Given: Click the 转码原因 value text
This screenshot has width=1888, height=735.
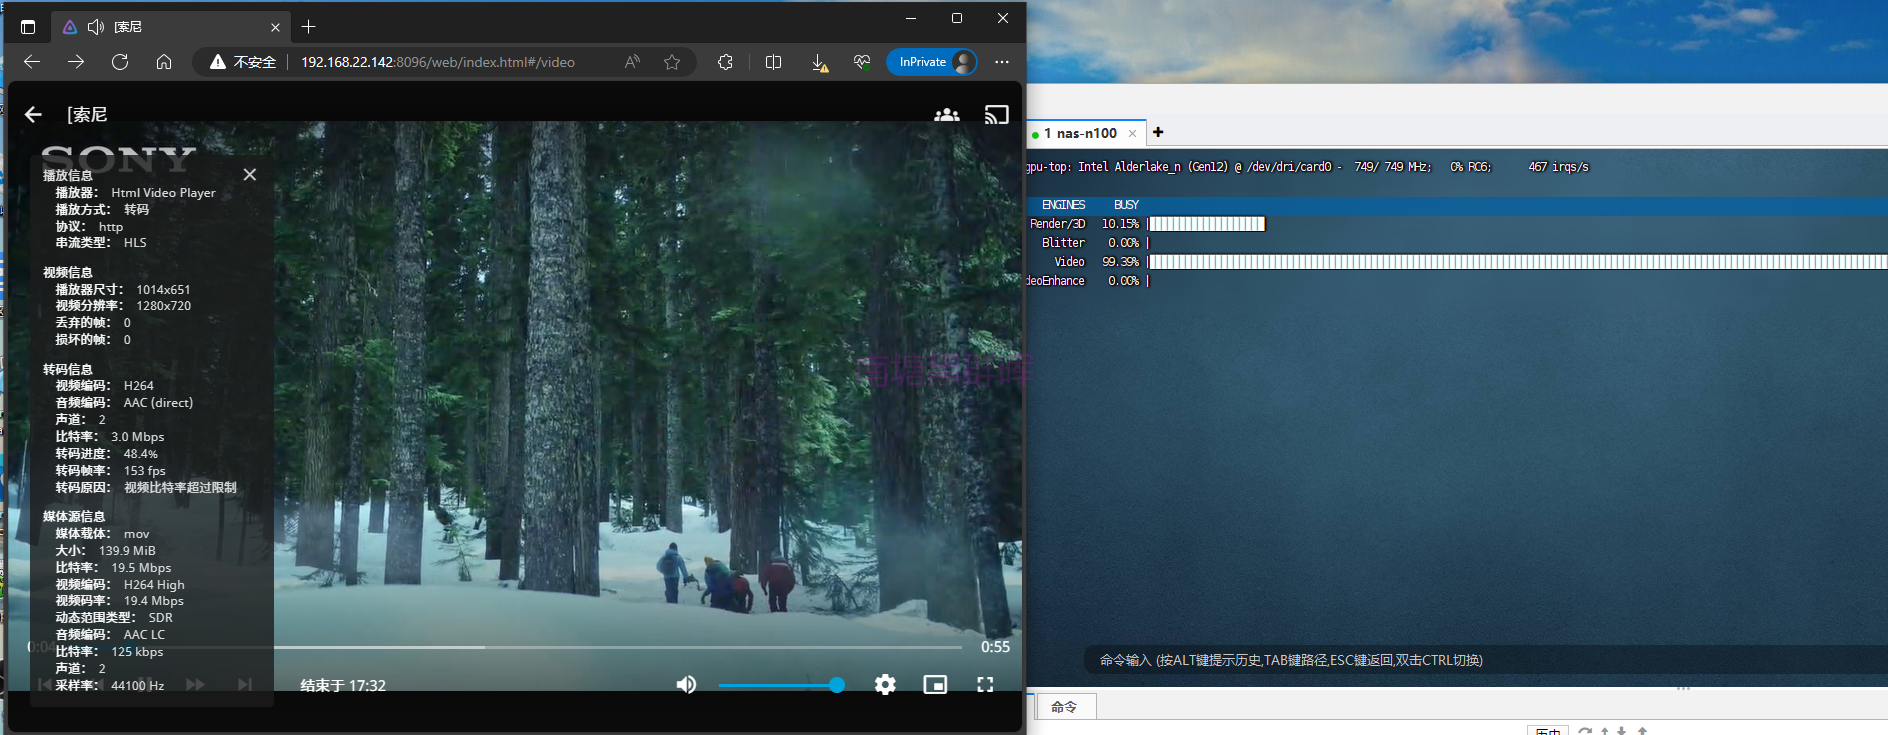Looking at the screenshot, I should click(180, 488).
